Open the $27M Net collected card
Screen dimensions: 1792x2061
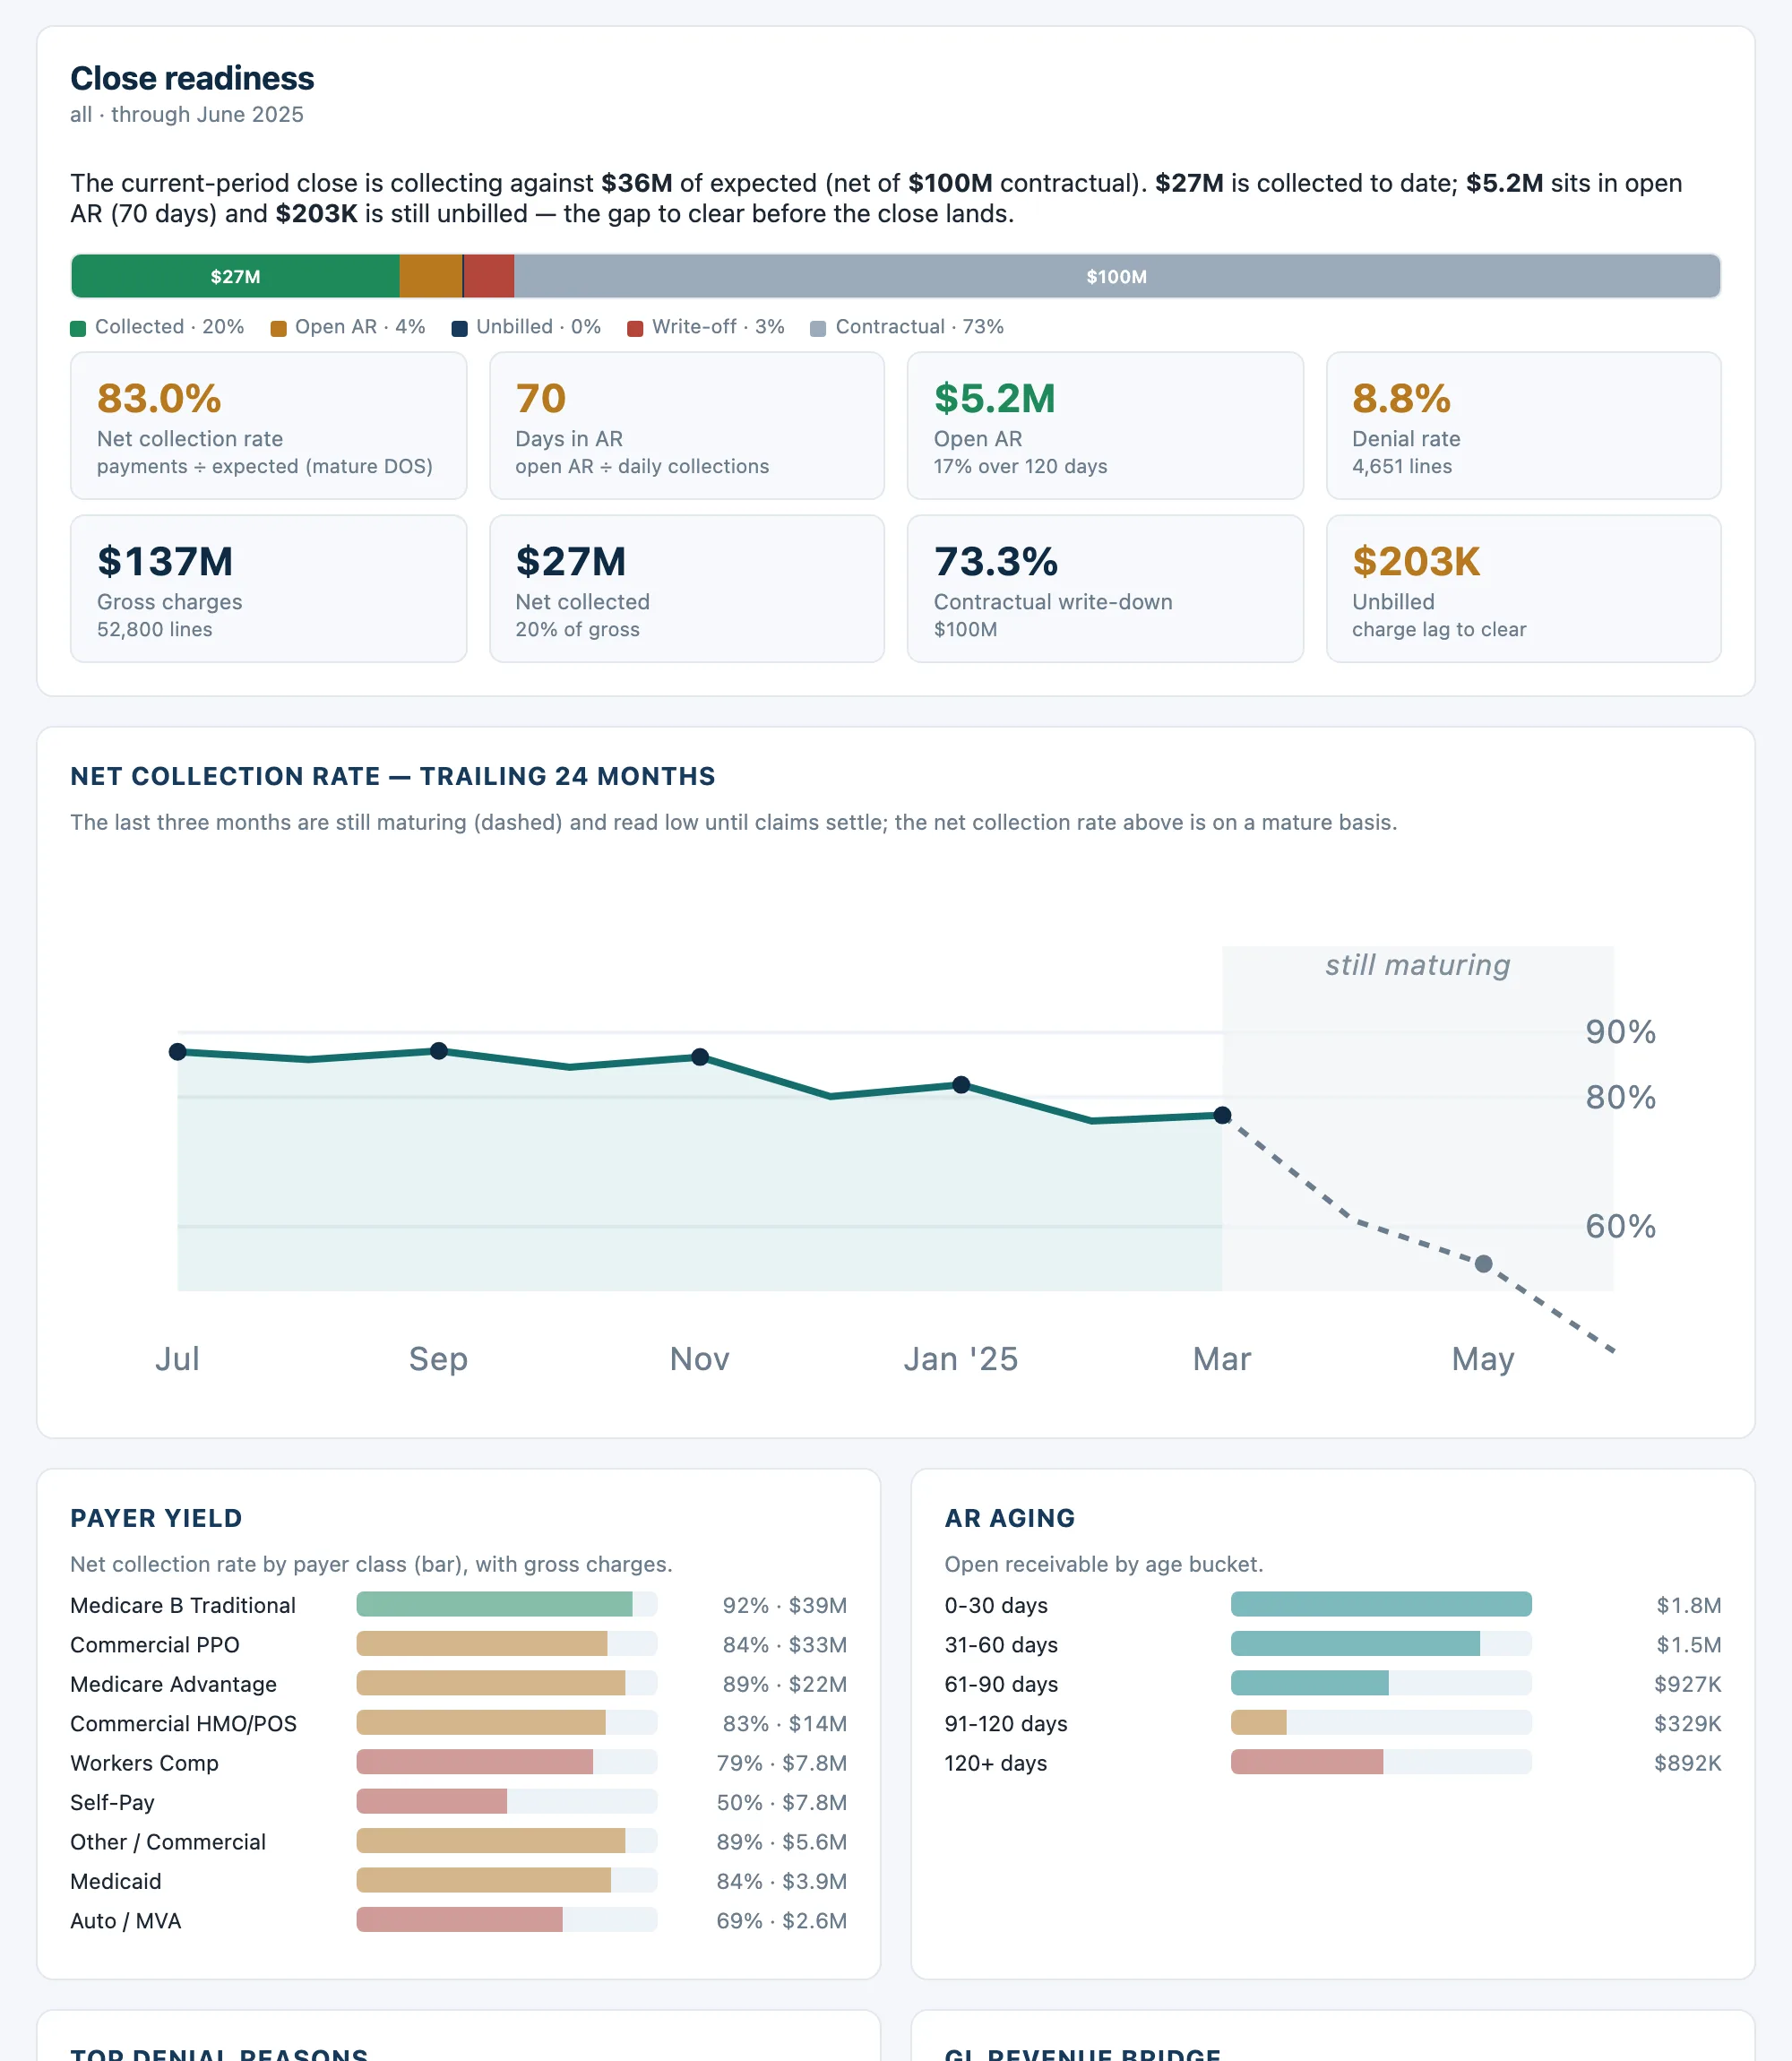687,589
